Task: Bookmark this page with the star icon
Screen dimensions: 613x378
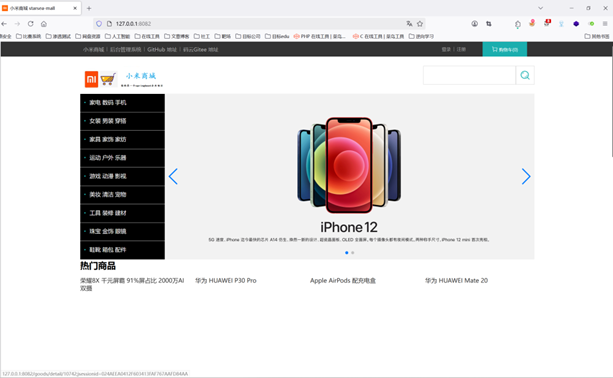Action: pos(420,24)
